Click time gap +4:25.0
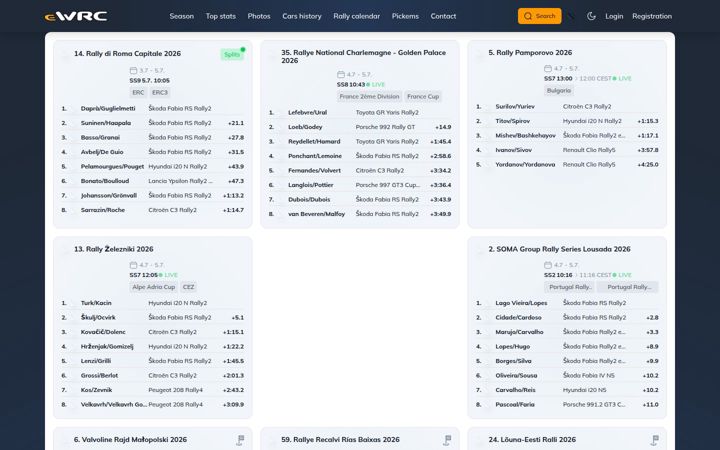 click(x=648, y=164)
